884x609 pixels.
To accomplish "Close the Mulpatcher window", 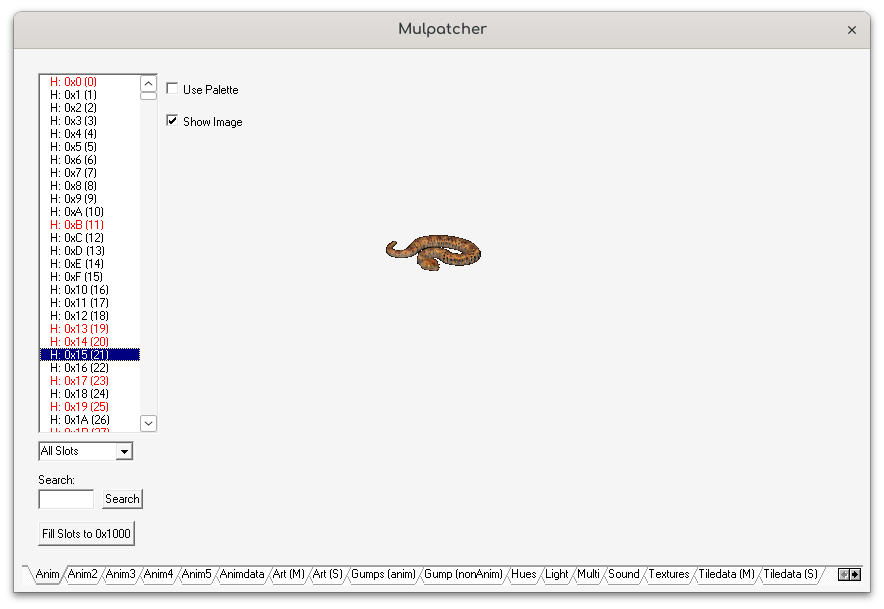I will tap(851, 30).
